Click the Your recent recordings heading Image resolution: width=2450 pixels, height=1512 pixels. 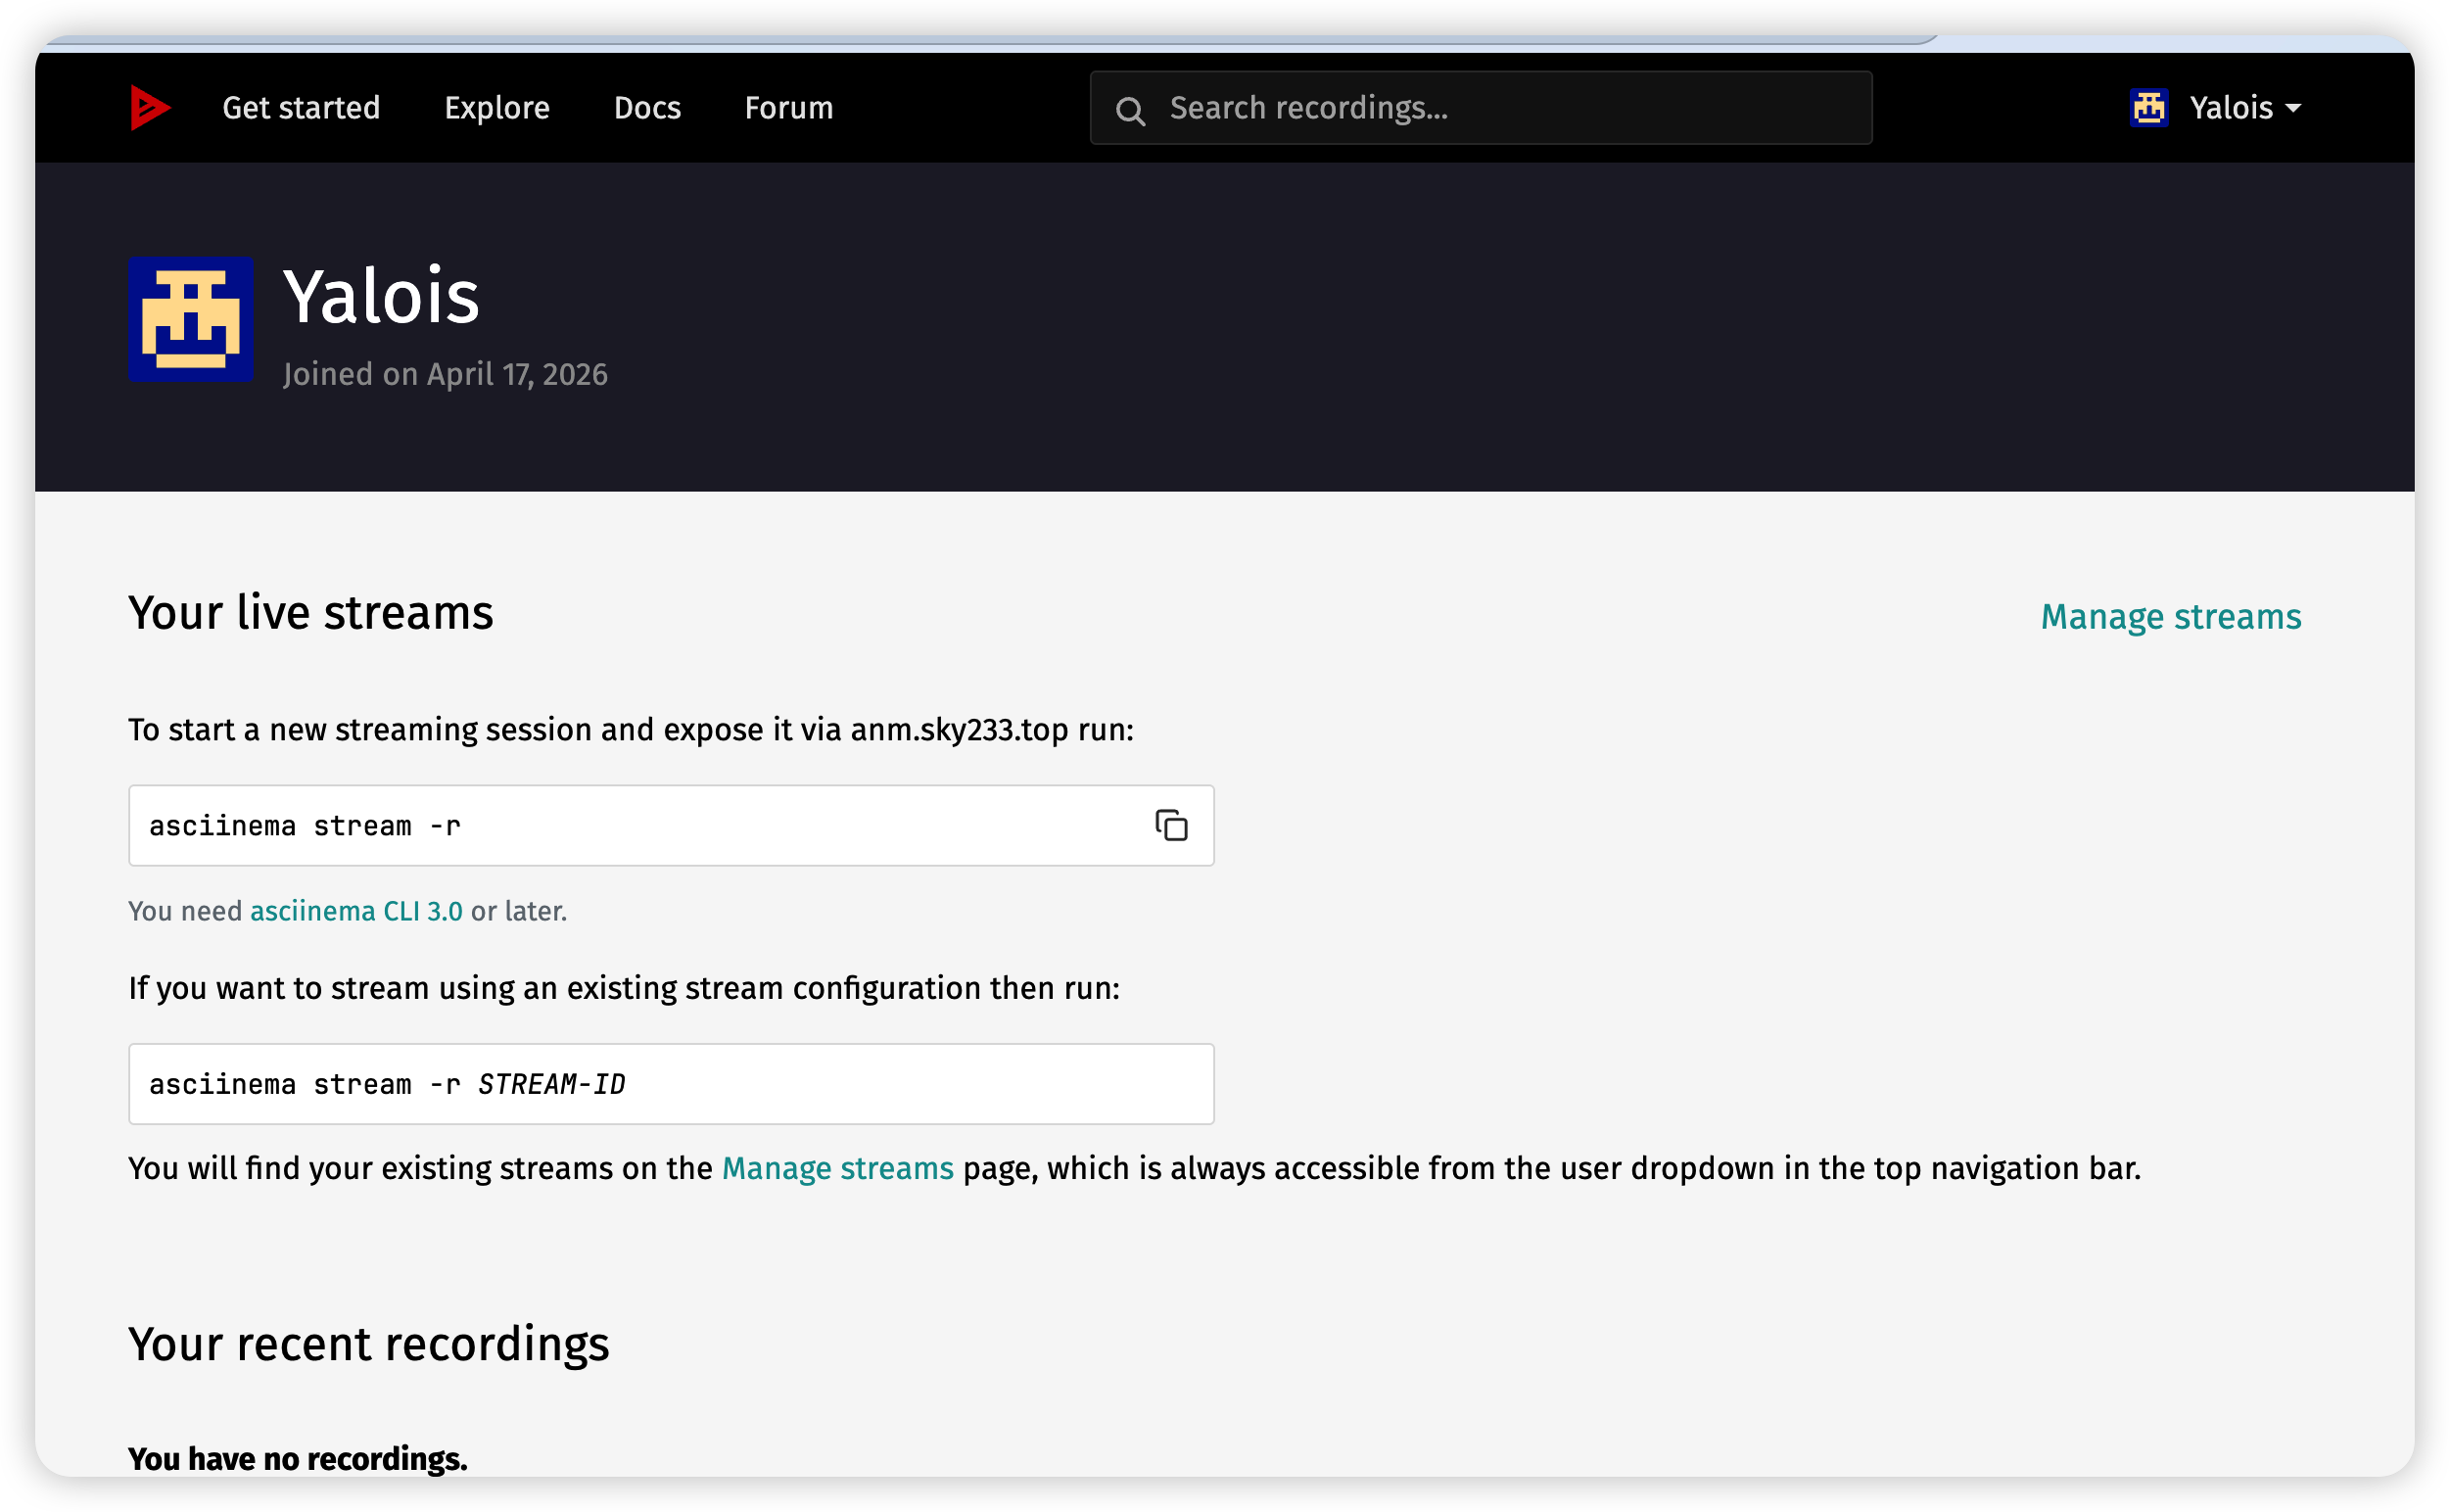pyautogui.click(x=368, y=1344)
